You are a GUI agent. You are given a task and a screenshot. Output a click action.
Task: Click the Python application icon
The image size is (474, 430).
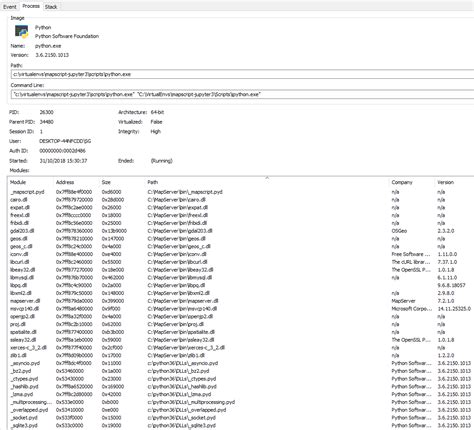(x=22, y=32)
